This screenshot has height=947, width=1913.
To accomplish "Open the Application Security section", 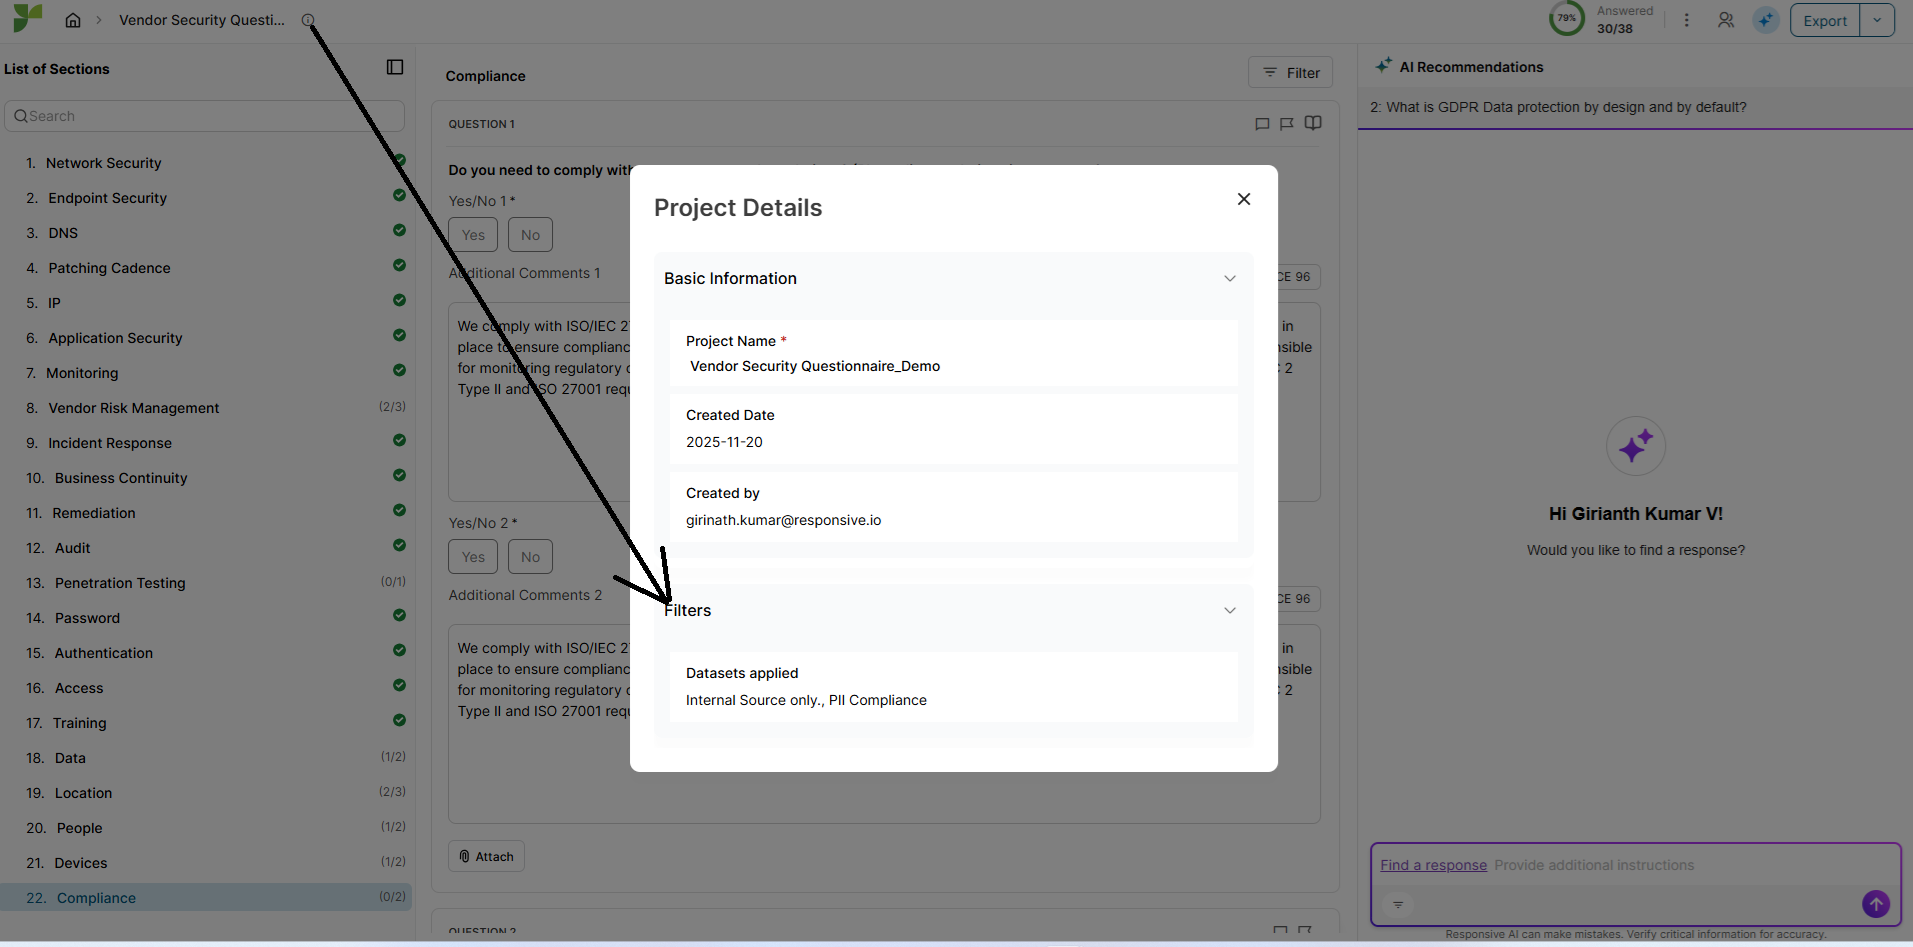I will 208,338.
